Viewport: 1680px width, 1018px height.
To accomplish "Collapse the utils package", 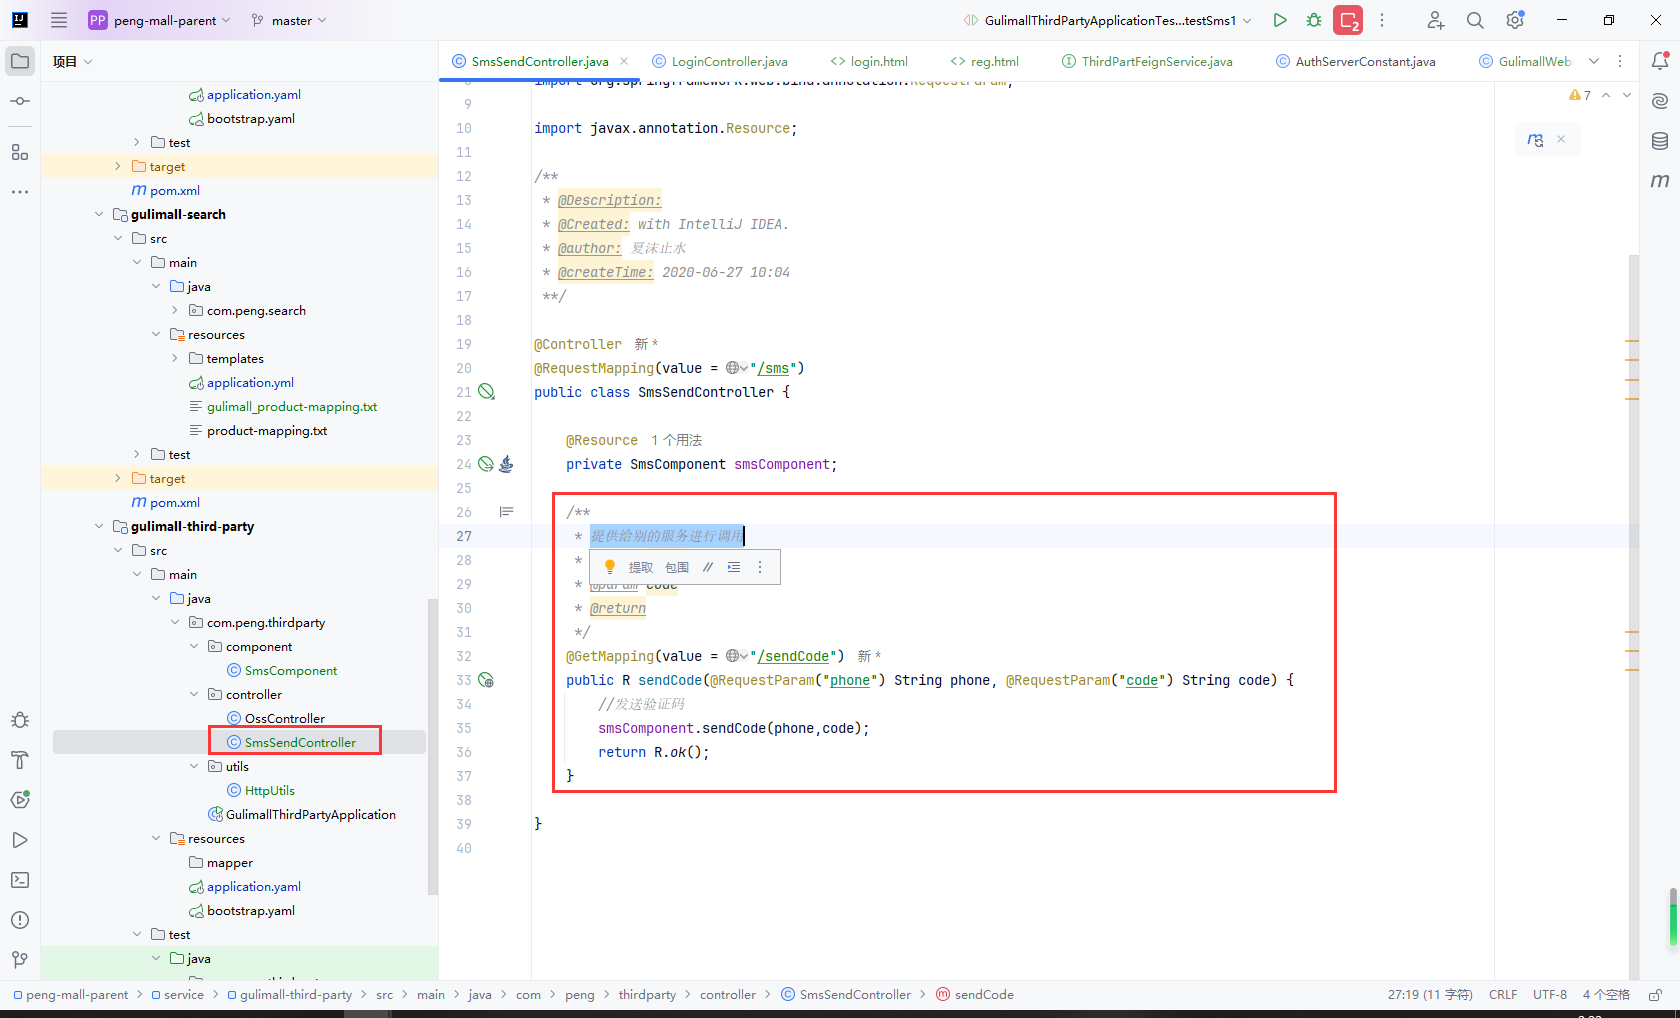I will [x=194, y=766].
